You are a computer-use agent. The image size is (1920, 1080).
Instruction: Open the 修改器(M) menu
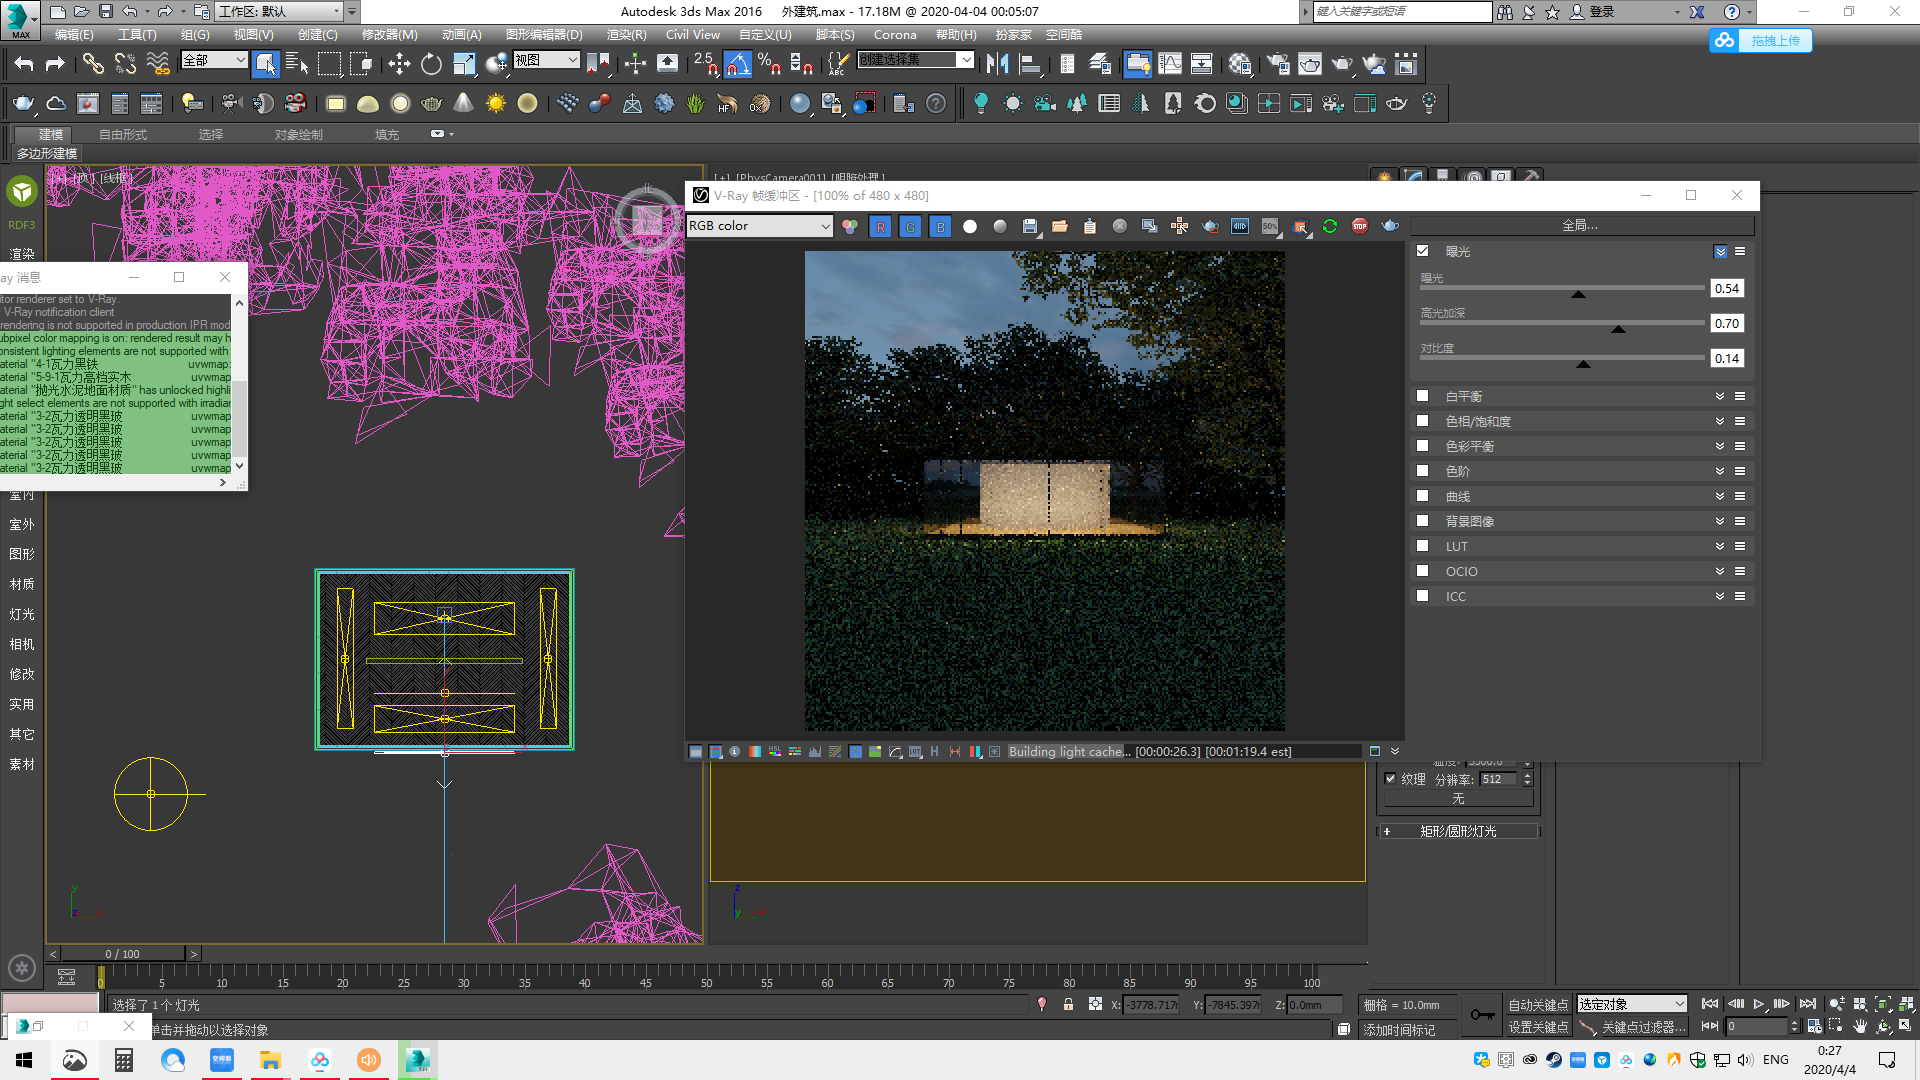coord(389,34)
